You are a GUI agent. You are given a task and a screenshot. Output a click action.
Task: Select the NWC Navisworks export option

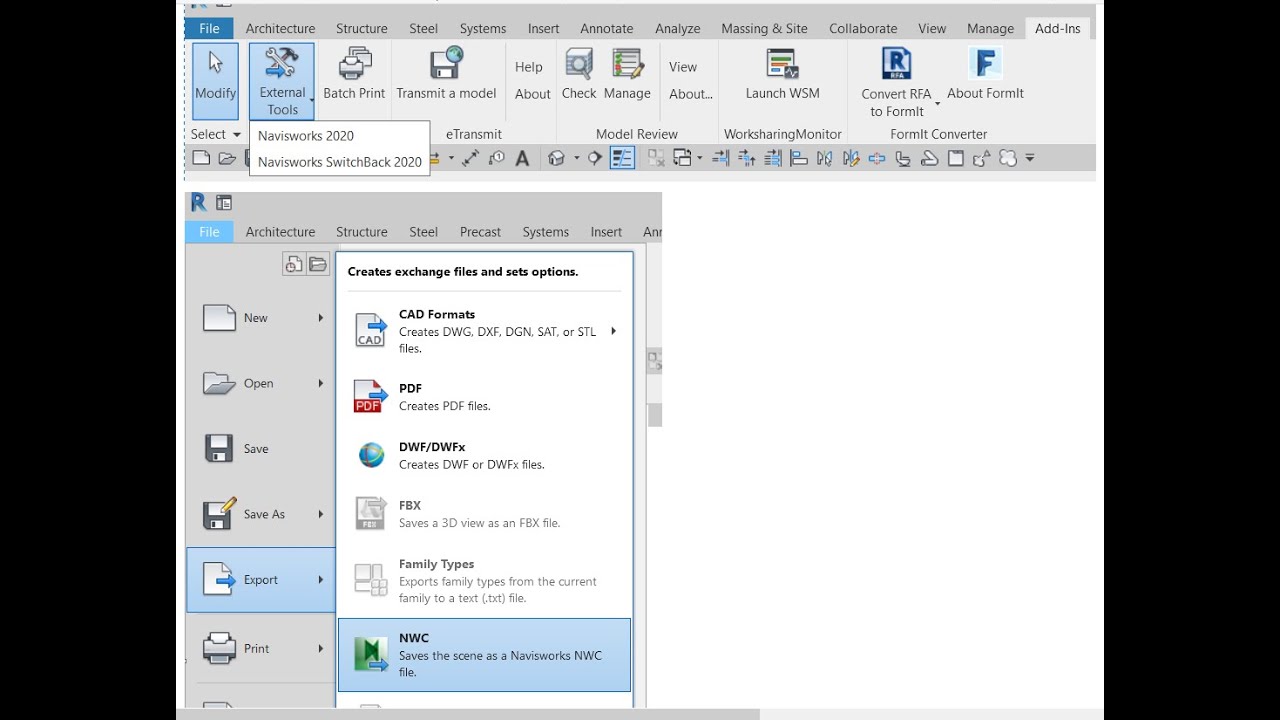[485, 655]
